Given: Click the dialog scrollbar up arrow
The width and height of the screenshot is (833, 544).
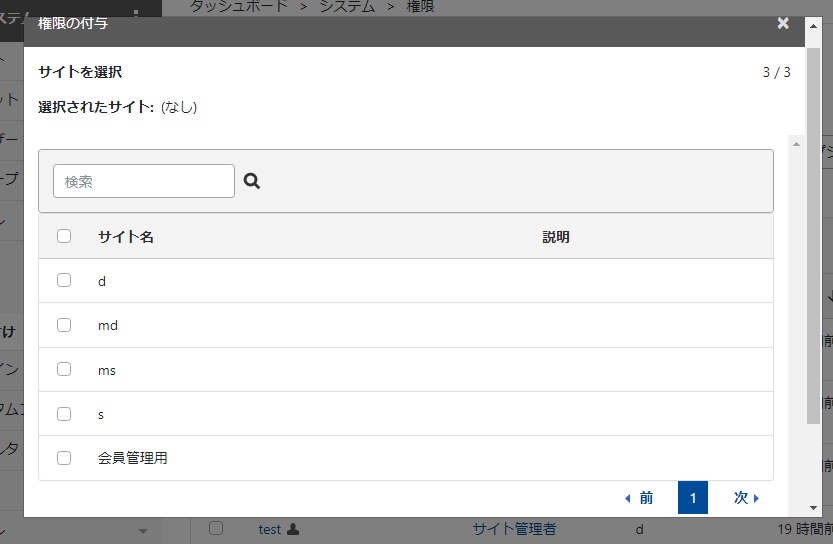Looking at the screenshot, I should tap(813, 25).
